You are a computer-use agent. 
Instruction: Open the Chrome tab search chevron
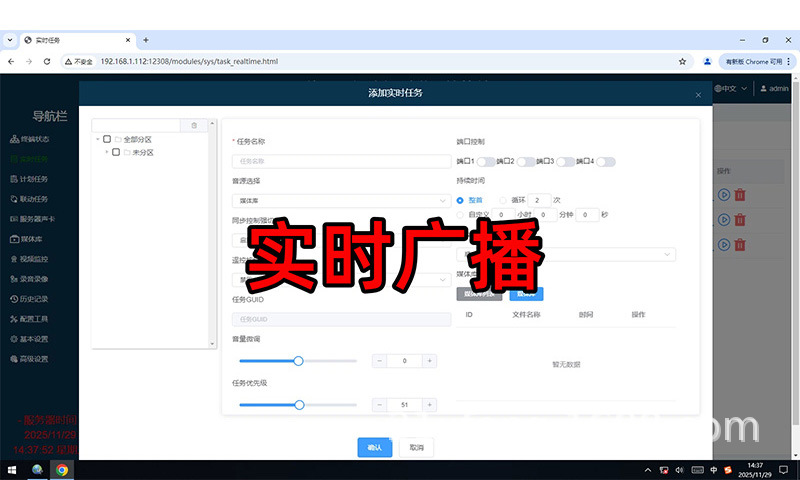click(x=10, y=40)
